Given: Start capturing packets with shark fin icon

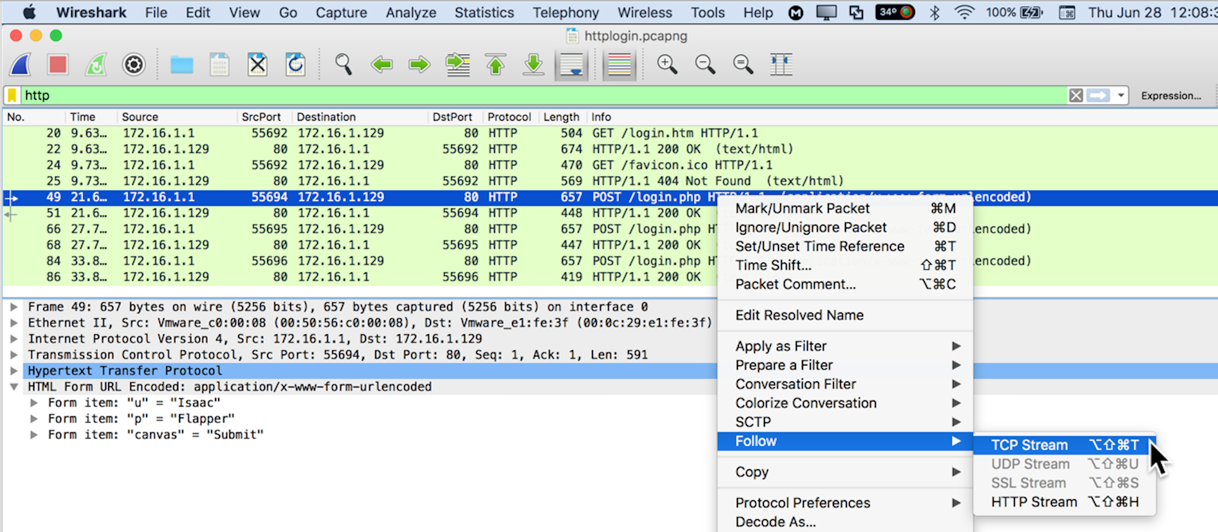Looking at the screenshot, I should click(21, 65).
